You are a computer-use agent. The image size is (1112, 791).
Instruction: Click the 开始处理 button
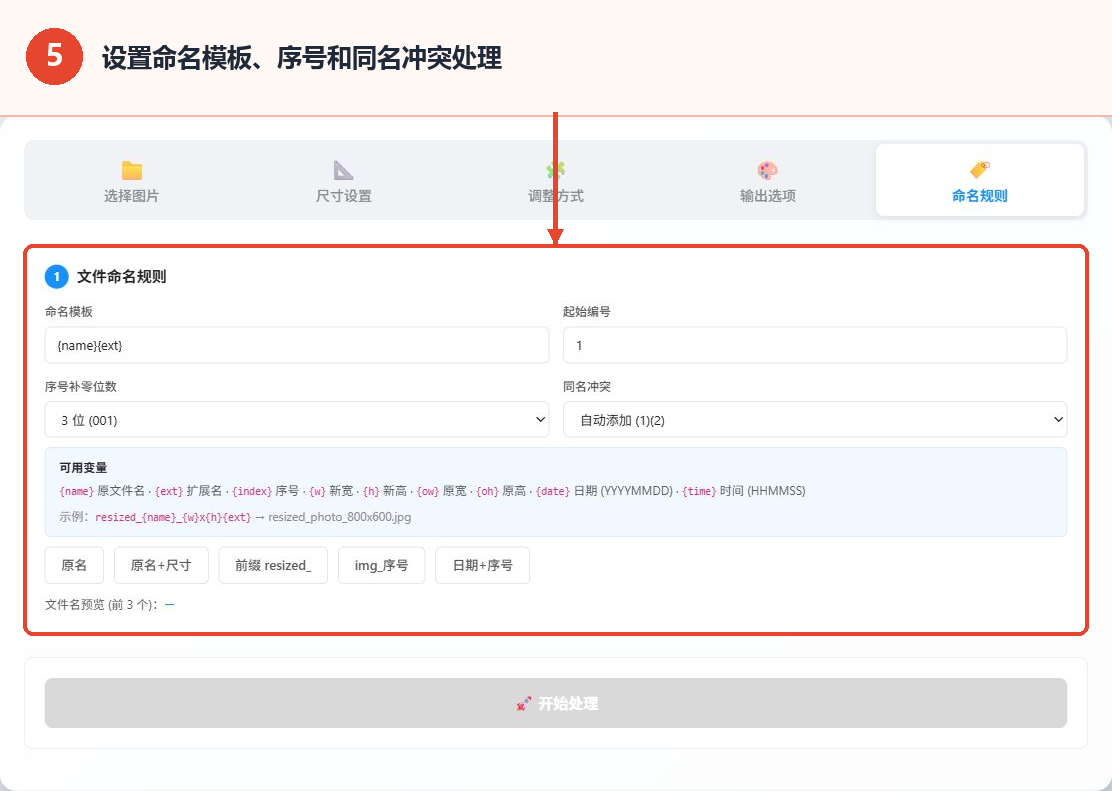pos(555,703)
